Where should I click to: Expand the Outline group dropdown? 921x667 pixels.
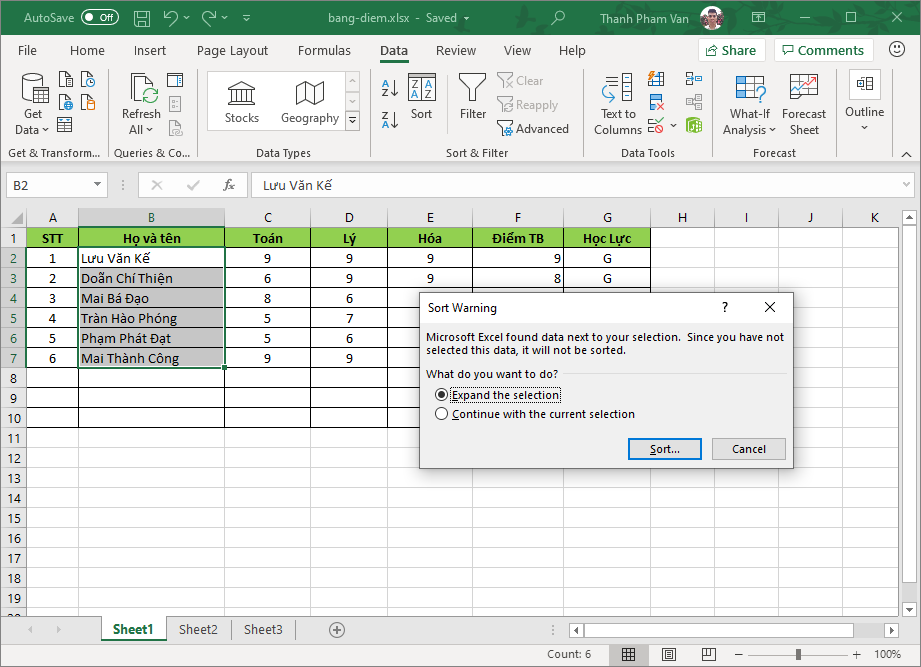[x=864, y=127]
